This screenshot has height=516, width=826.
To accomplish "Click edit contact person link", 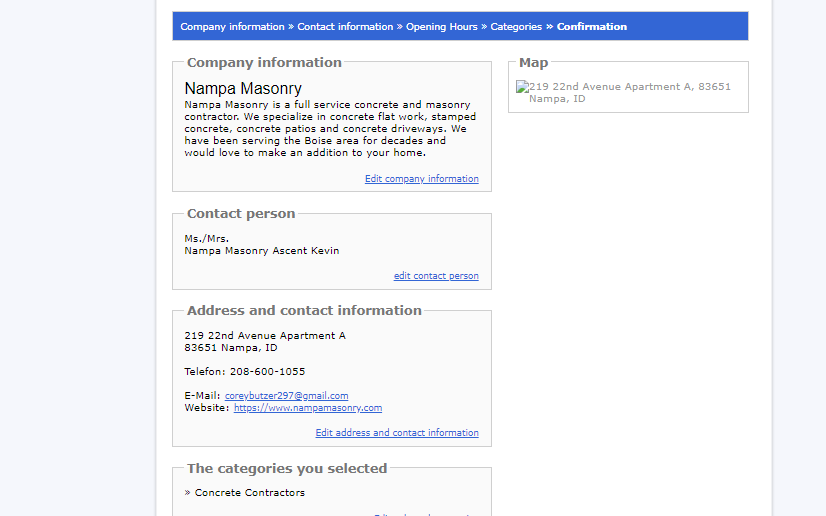I will [x=436, y=276].
